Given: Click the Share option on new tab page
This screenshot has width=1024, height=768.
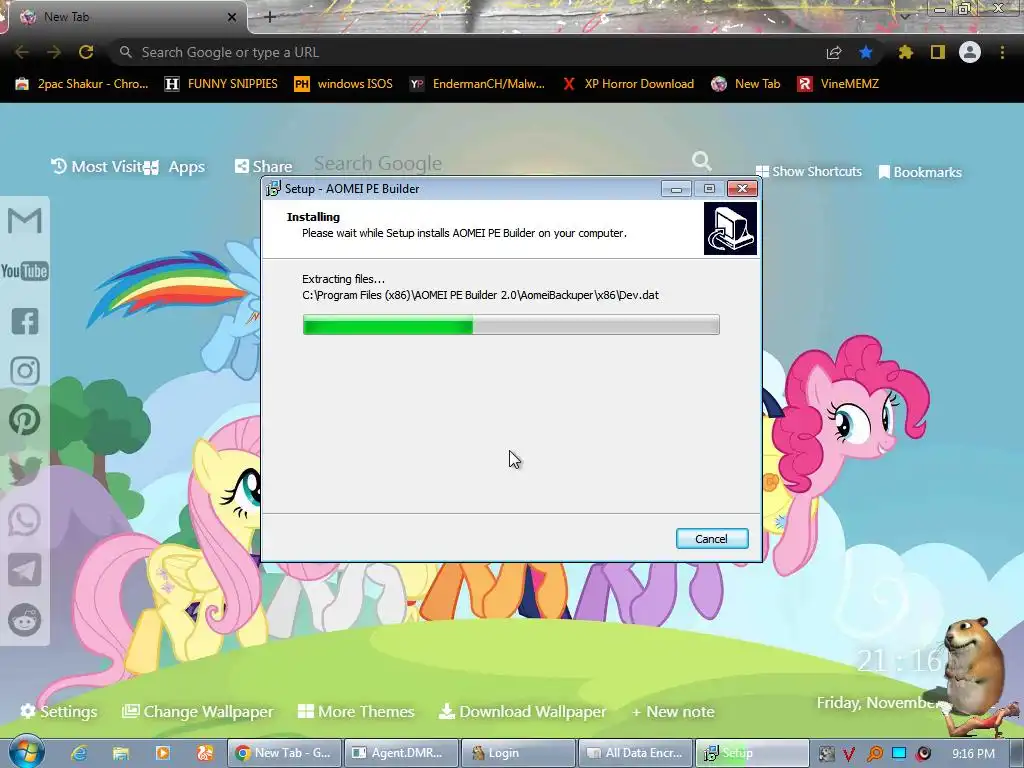Looking at the screenshot, I should point(264,167).
